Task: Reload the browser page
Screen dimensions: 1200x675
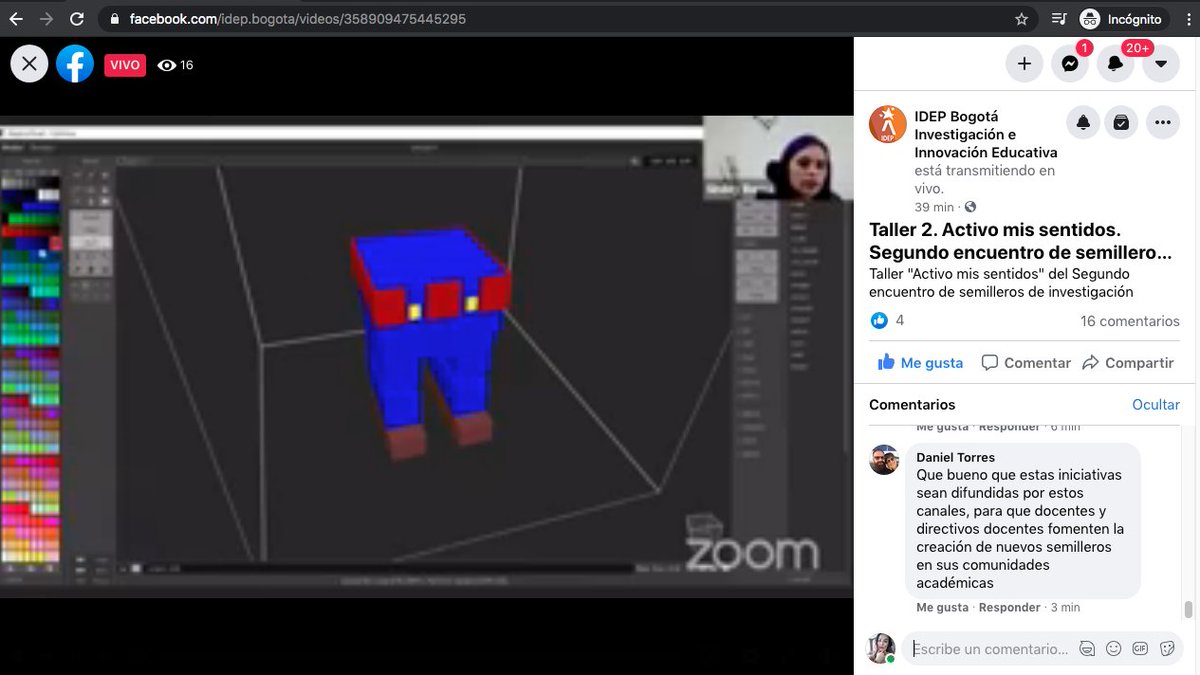Action: [x=77, y=19]
